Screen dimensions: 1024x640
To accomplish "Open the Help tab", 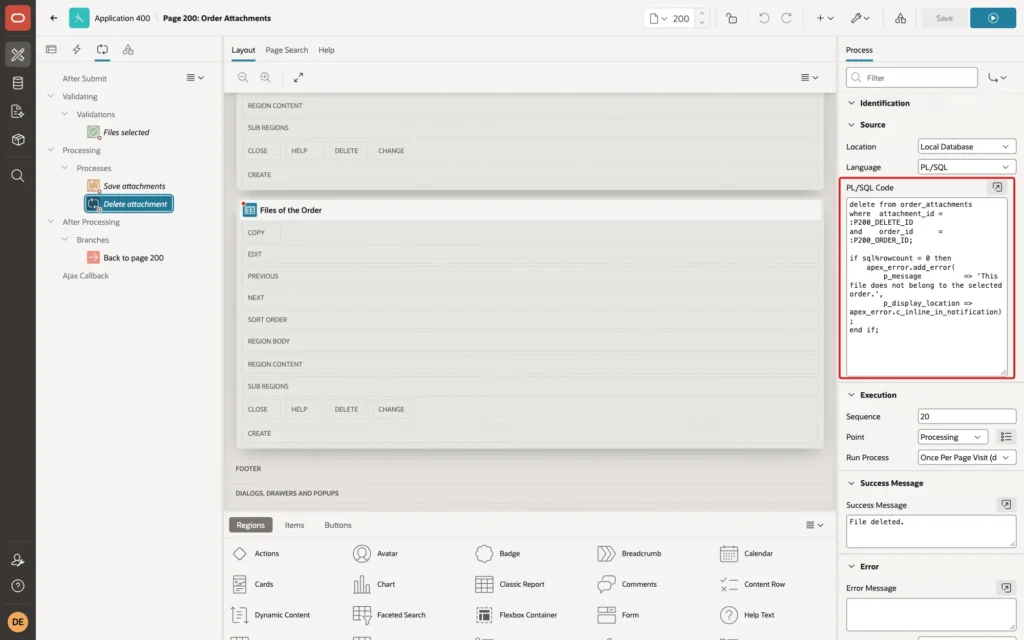I will click(x=327, y=50).
